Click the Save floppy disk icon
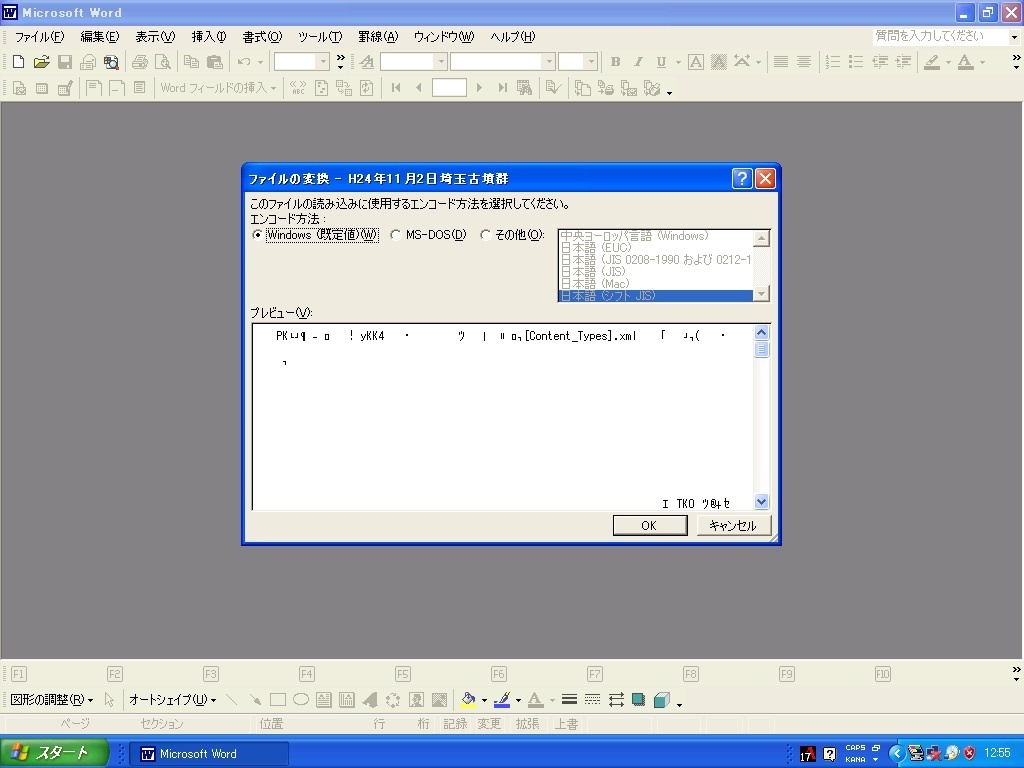 [x=65, y=62]
